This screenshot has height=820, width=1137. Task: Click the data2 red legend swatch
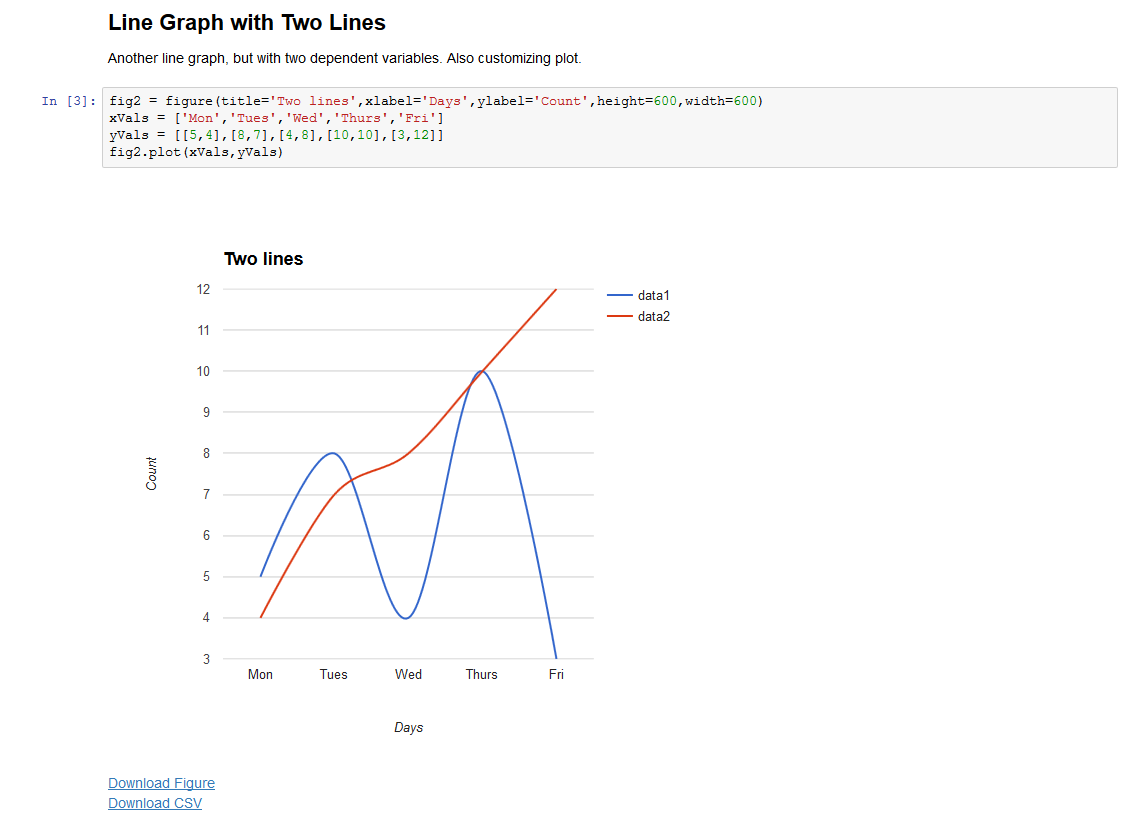pos(619,316)
